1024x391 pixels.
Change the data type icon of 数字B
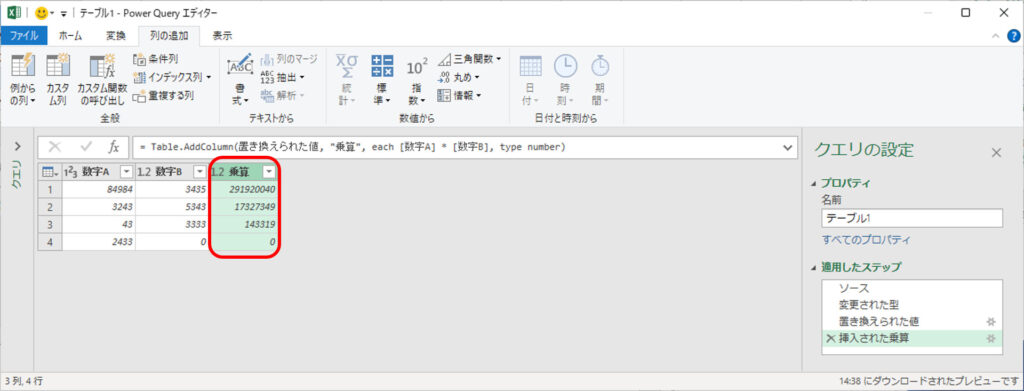coord(144,172)
